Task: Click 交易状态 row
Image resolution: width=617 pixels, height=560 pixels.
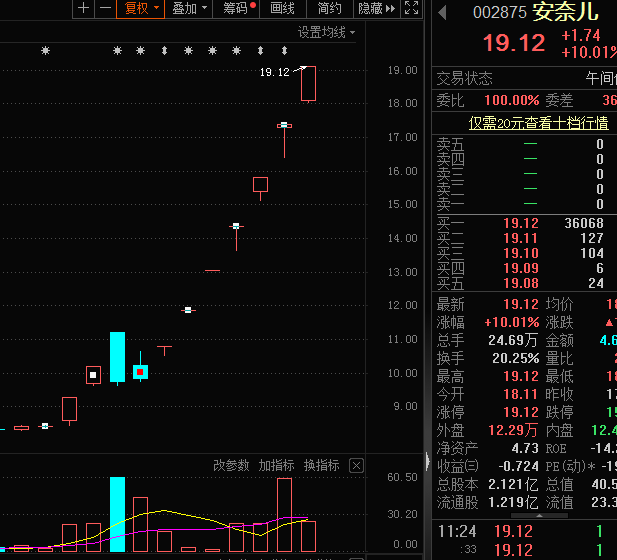Action: [525, 78]
